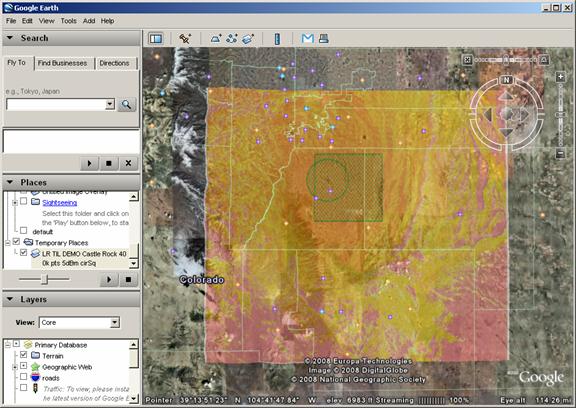Open the Ruler measurement tool
This screenshot has width=576, height=408.
click(x=277, y=39)
